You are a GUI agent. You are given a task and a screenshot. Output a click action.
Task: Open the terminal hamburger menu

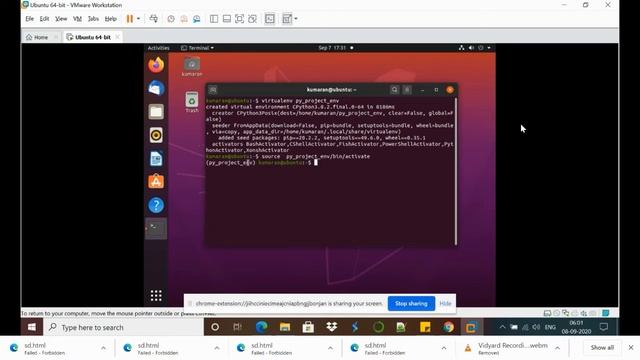tap(407, 90)
